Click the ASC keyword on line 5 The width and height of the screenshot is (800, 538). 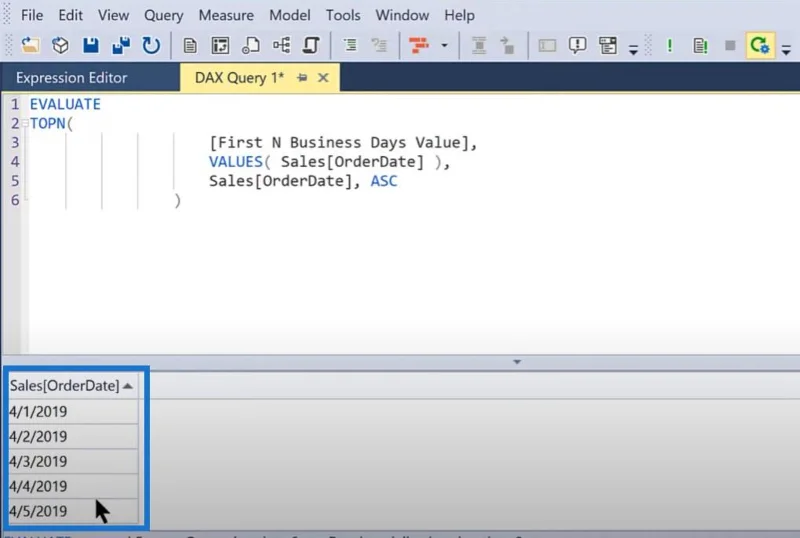[x=384, y=181]
